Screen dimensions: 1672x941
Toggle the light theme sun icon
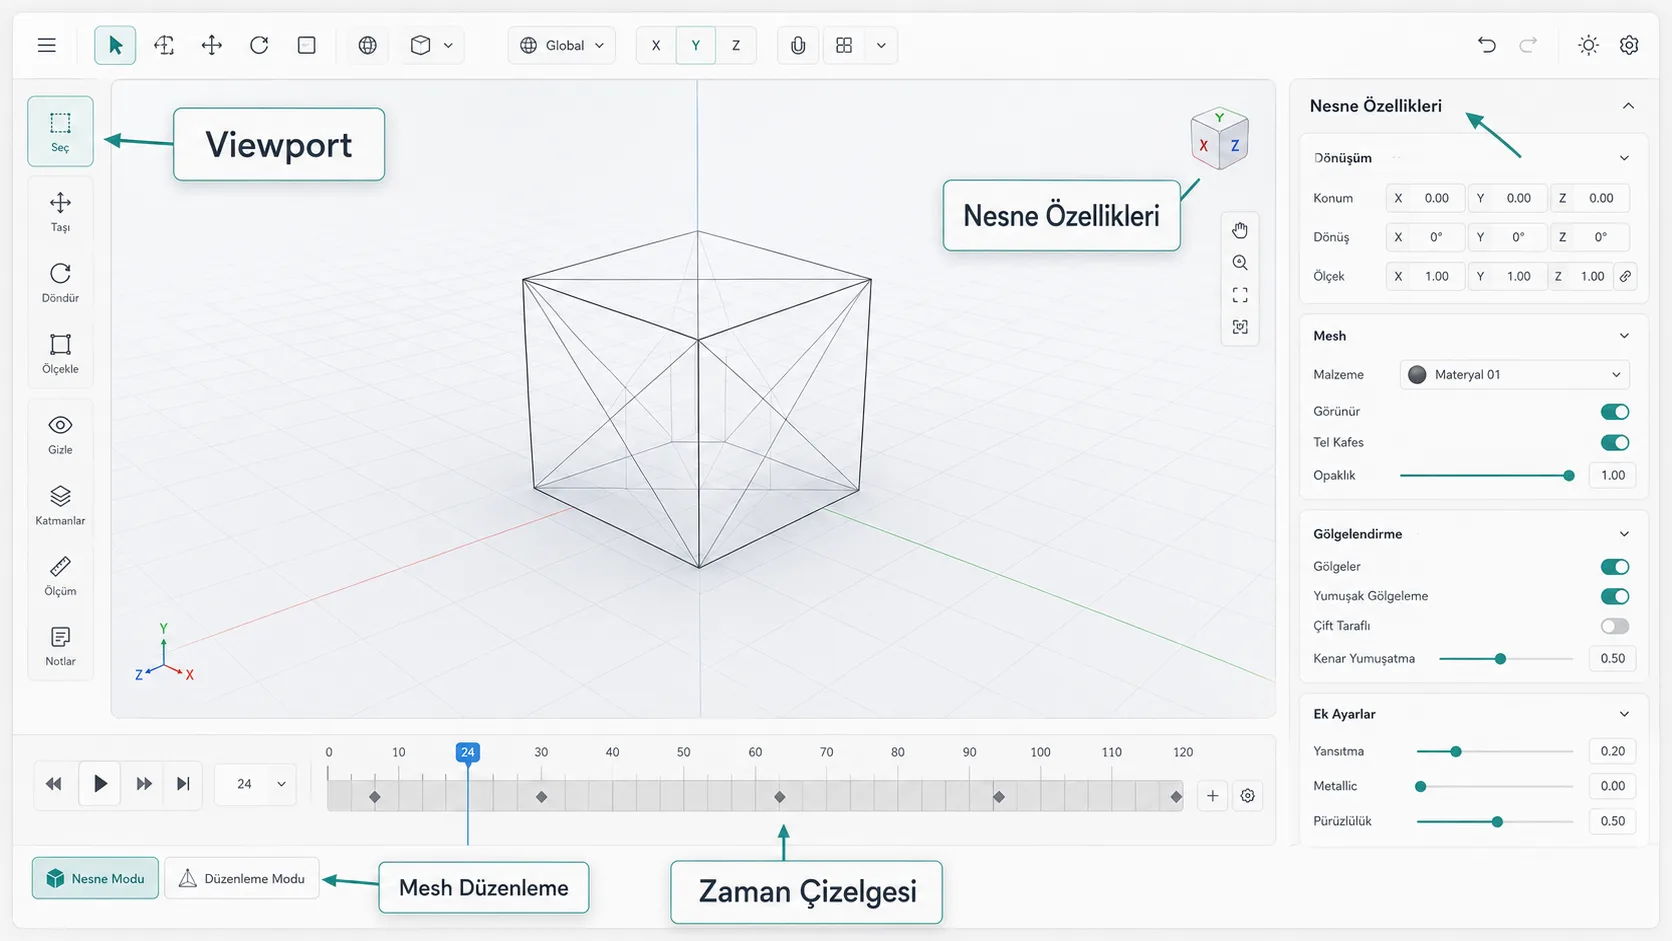[x=1588, y=45]
